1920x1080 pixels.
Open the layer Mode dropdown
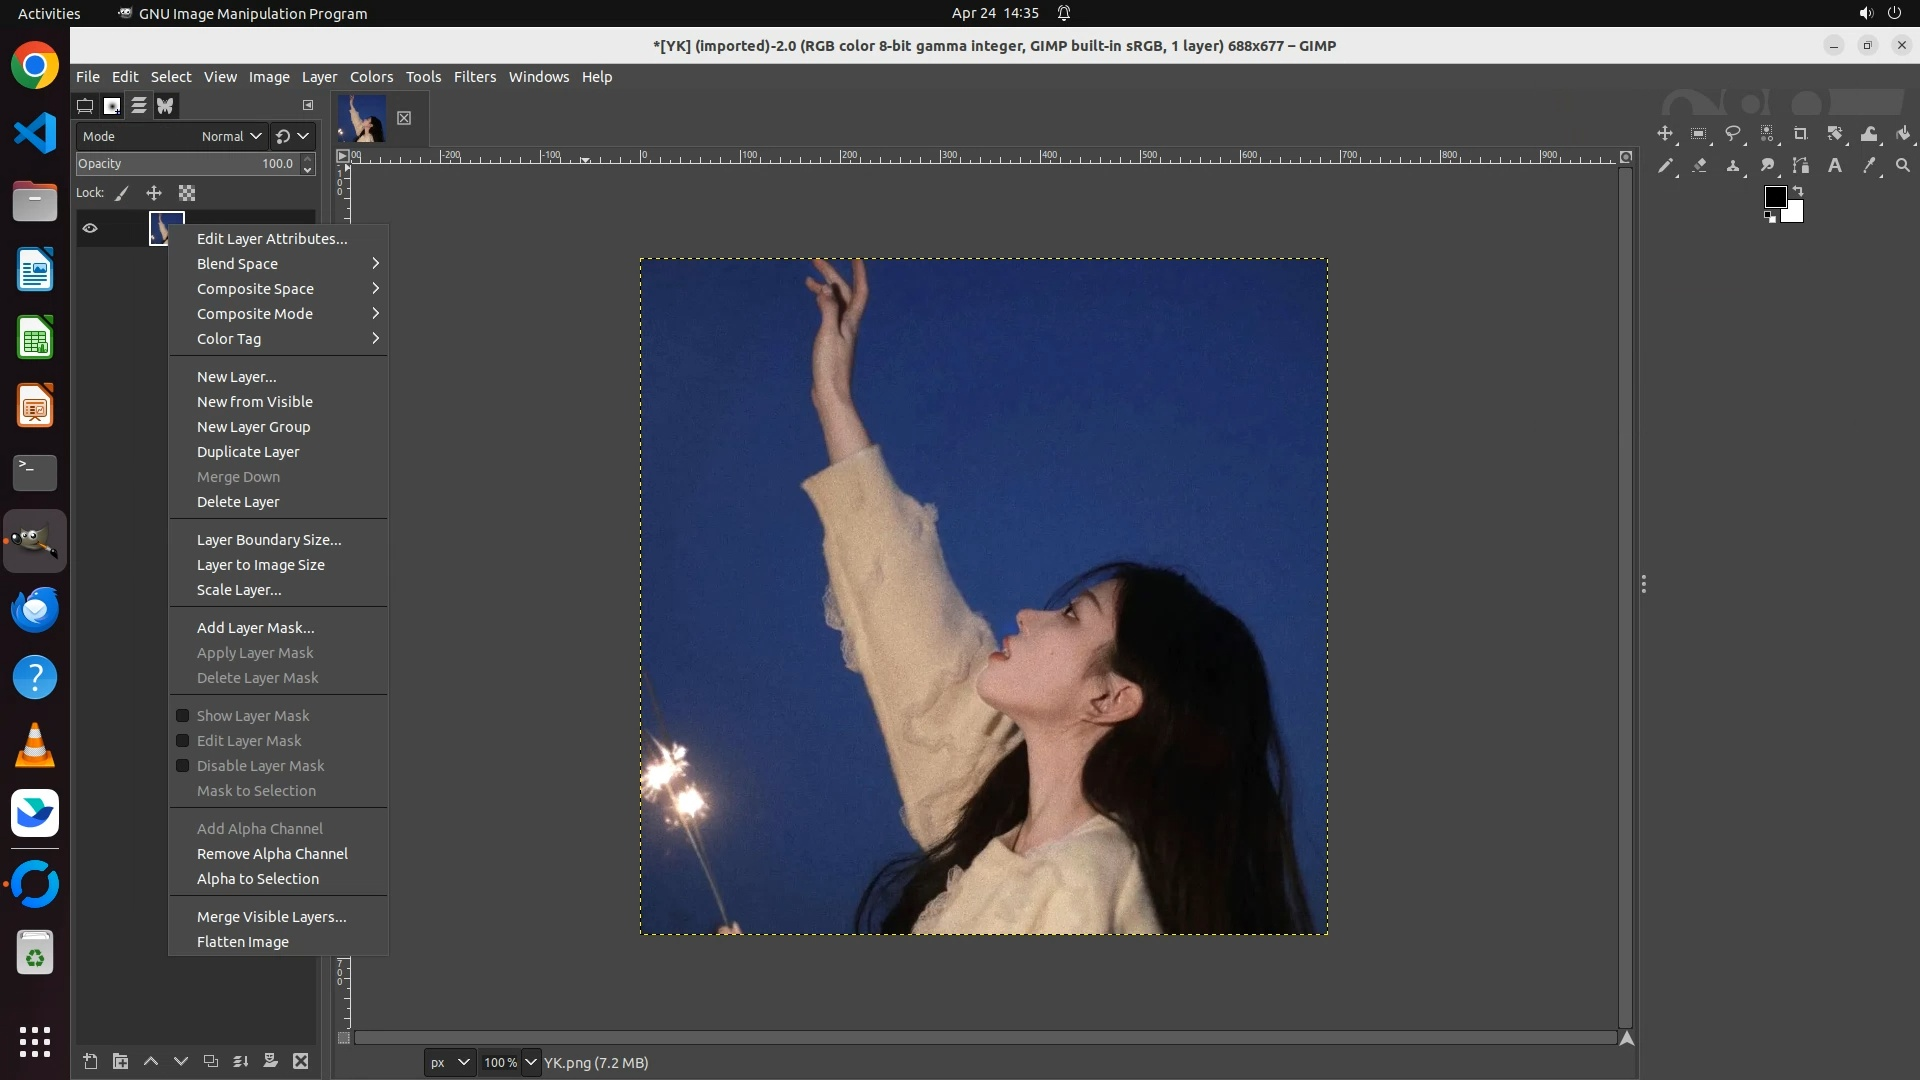point(230,136)
